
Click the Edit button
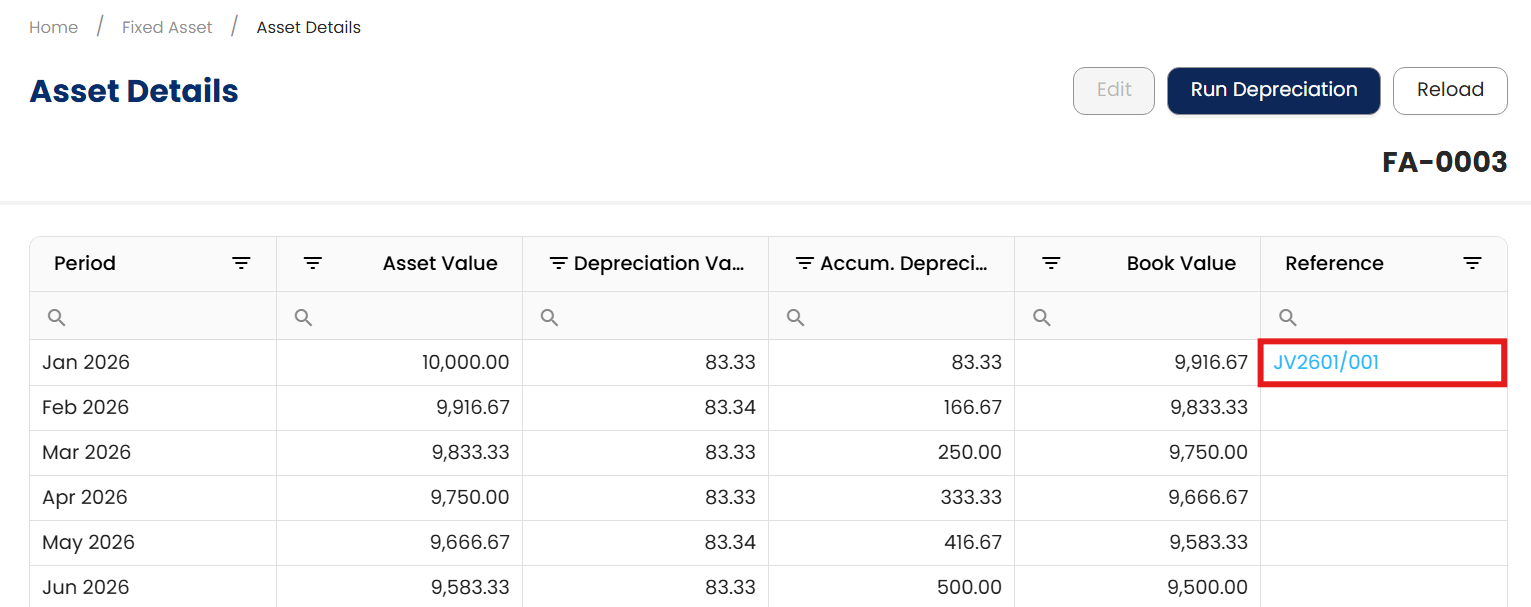pos(1113,90)
